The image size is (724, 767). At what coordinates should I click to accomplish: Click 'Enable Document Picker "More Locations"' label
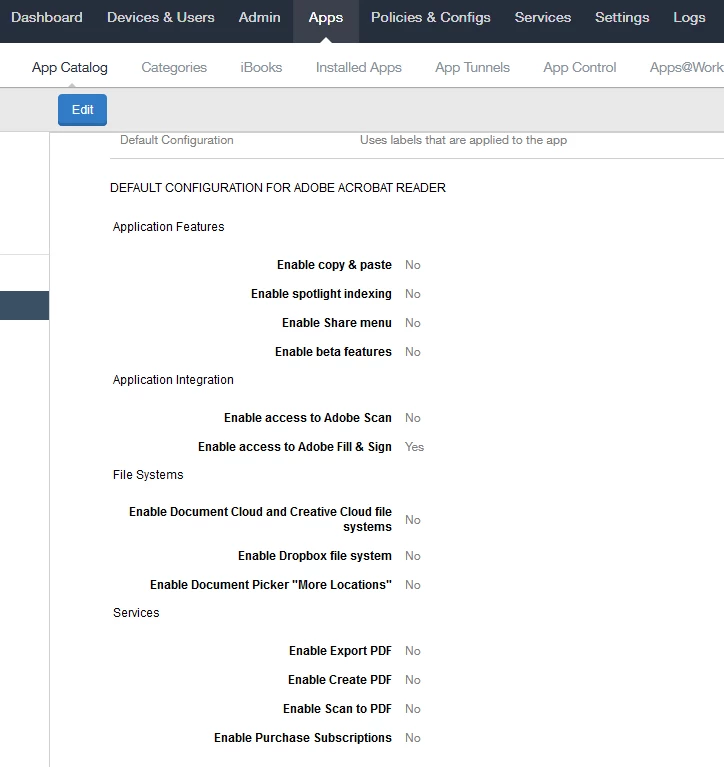click(271, 585)
